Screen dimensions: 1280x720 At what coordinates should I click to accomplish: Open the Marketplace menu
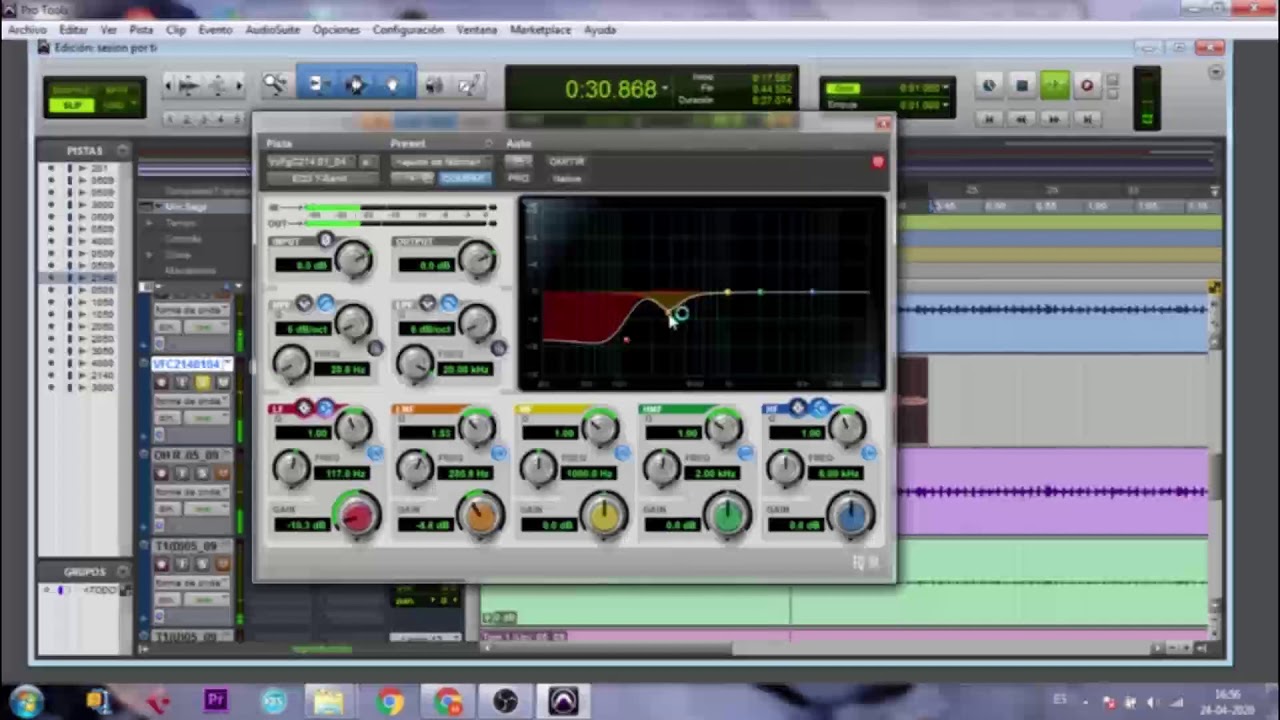point(540,30)
